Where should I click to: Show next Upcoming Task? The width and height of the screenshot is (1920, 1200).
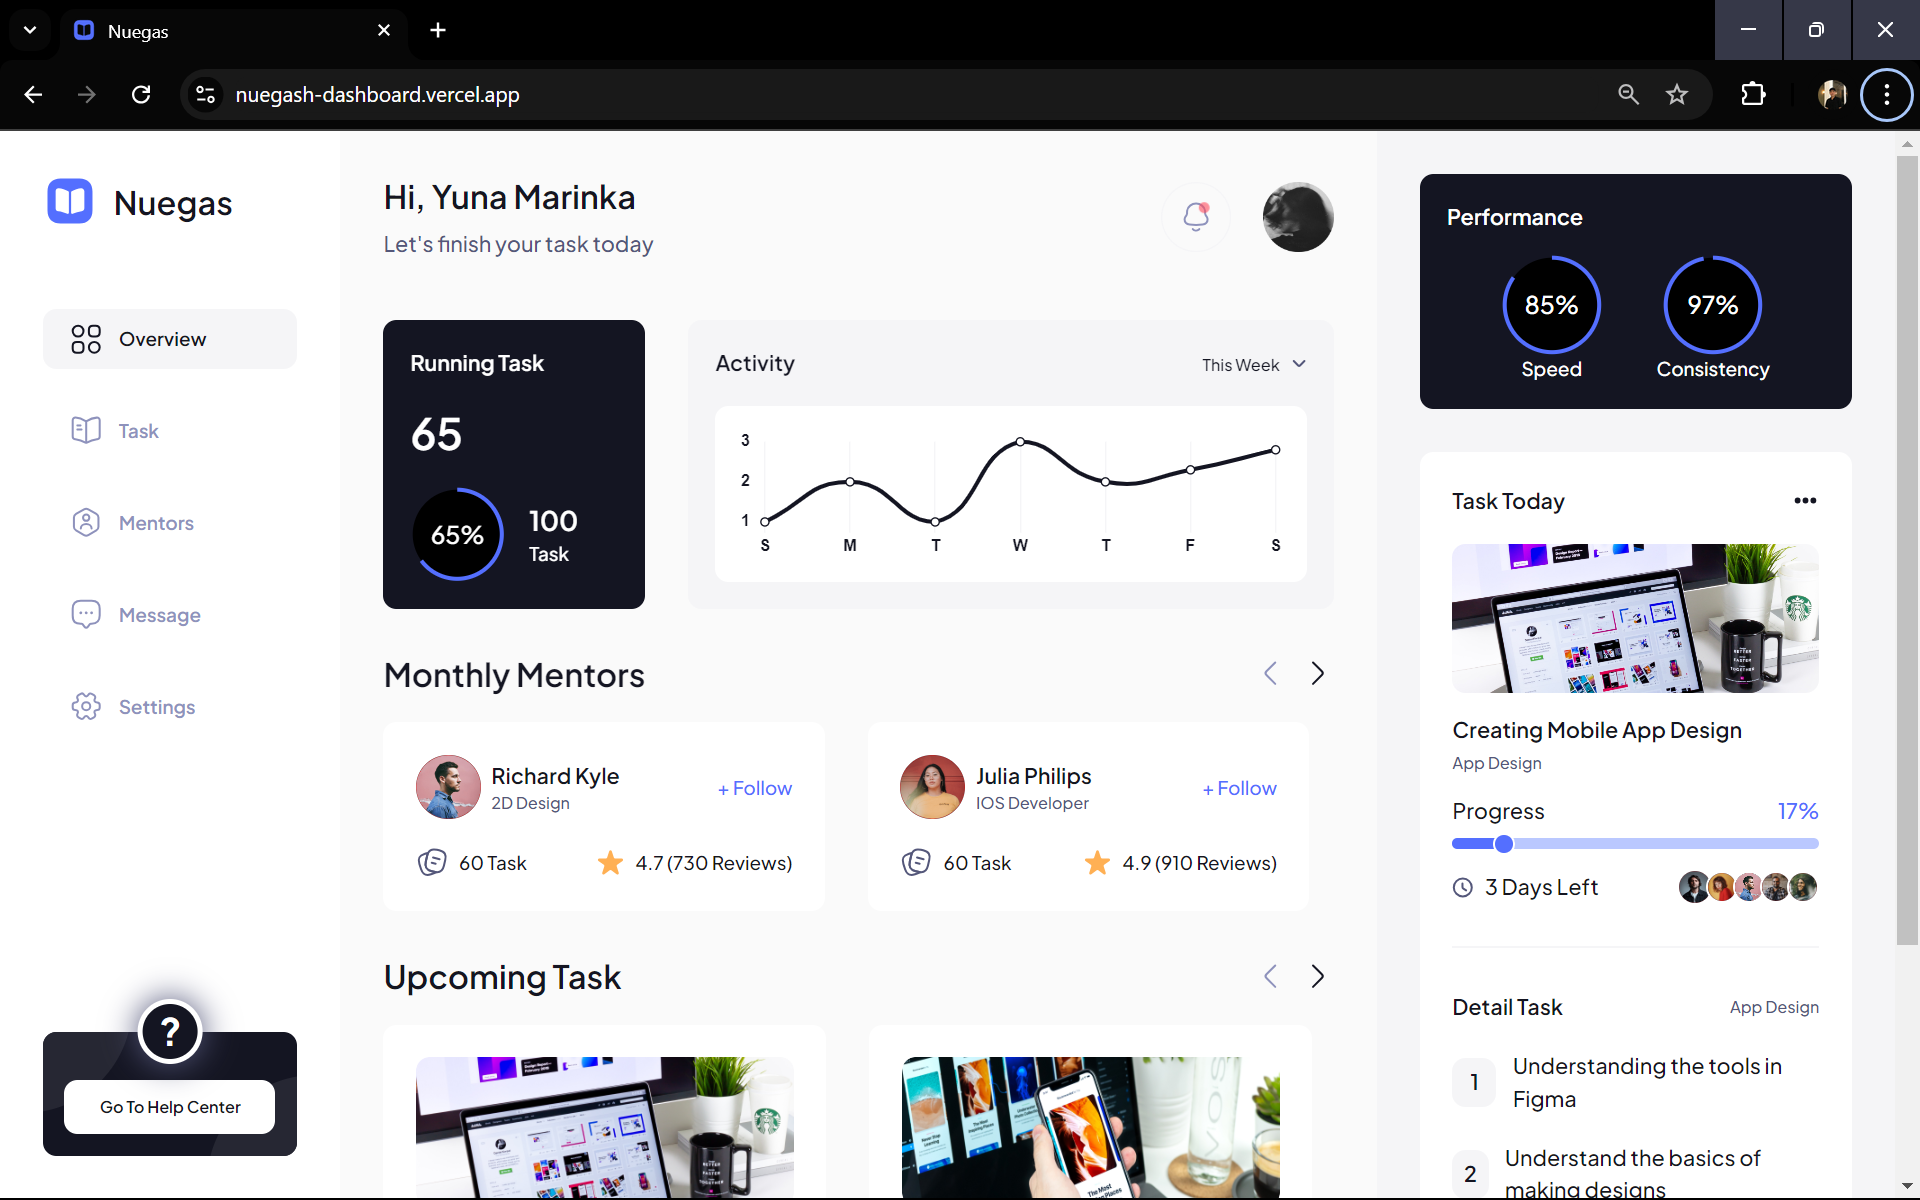[1317, 976]
